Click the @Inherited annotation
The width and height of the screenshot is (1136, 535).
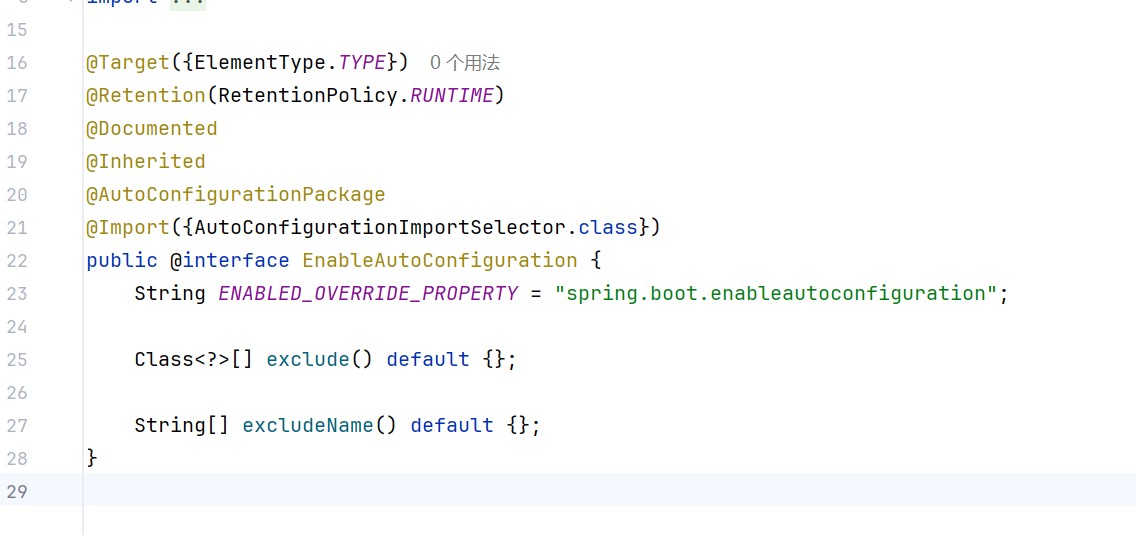tap(145, 162)
